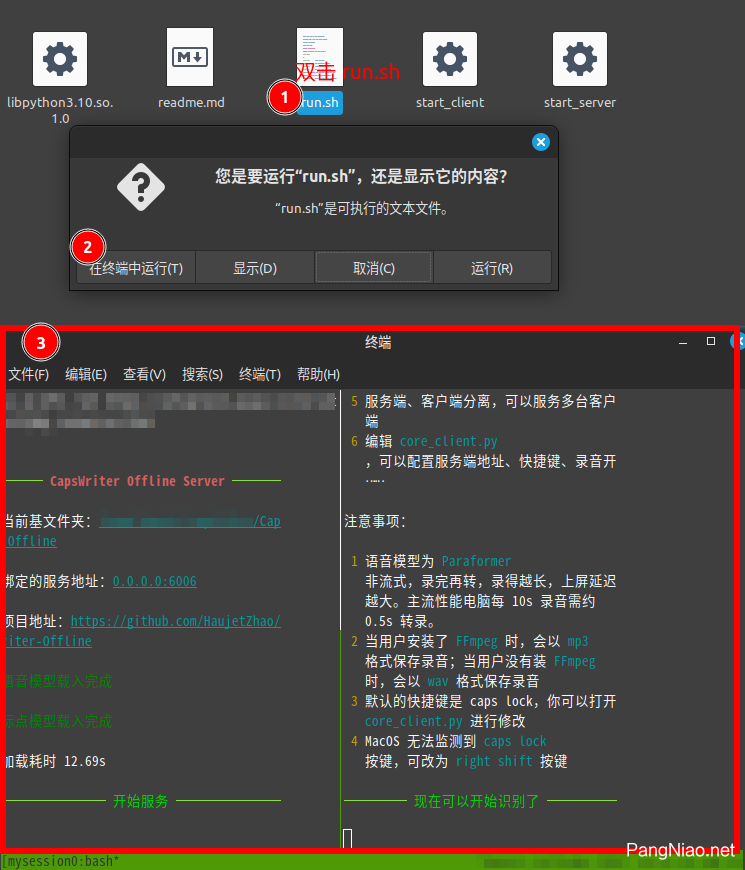Click the base folder path link ending /Cap
This screenshot has height=870, width=745.
tap(190, 521)
